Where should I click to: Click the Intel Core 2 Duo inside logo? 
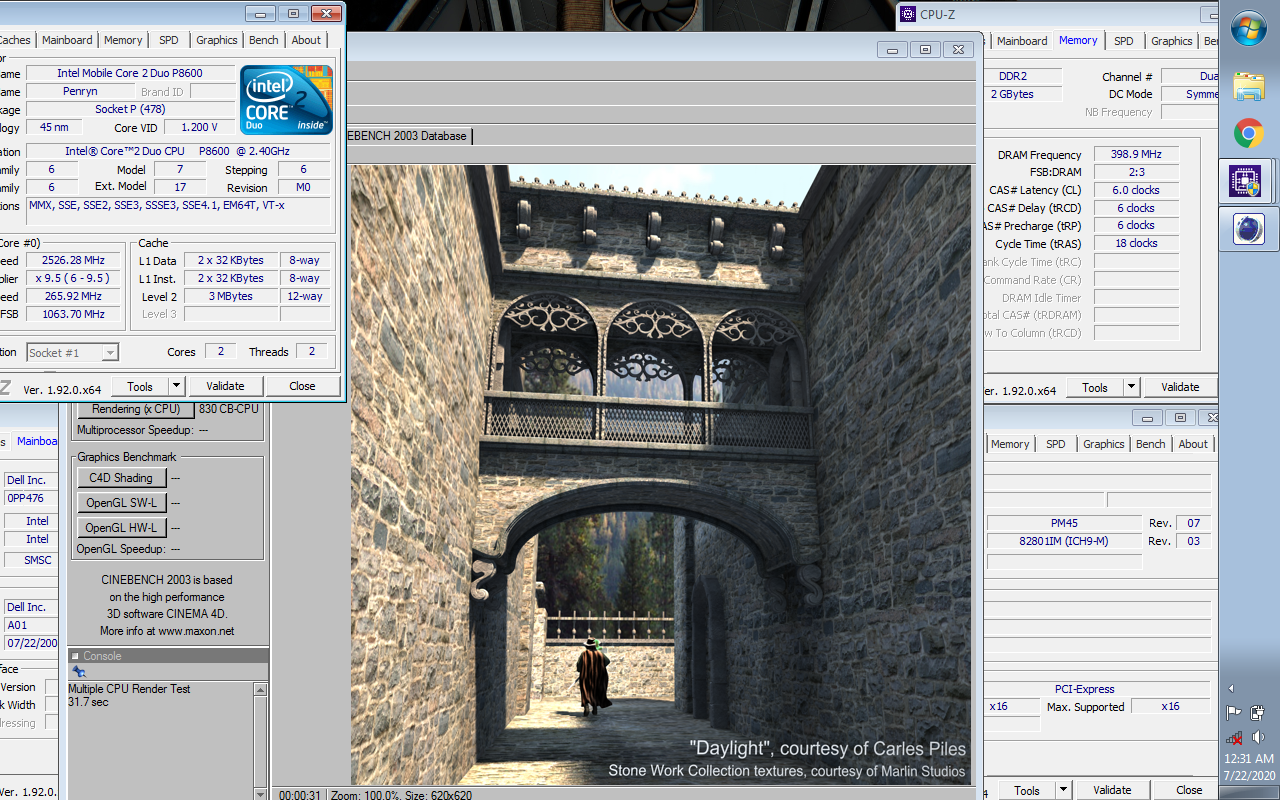point(287,100)
